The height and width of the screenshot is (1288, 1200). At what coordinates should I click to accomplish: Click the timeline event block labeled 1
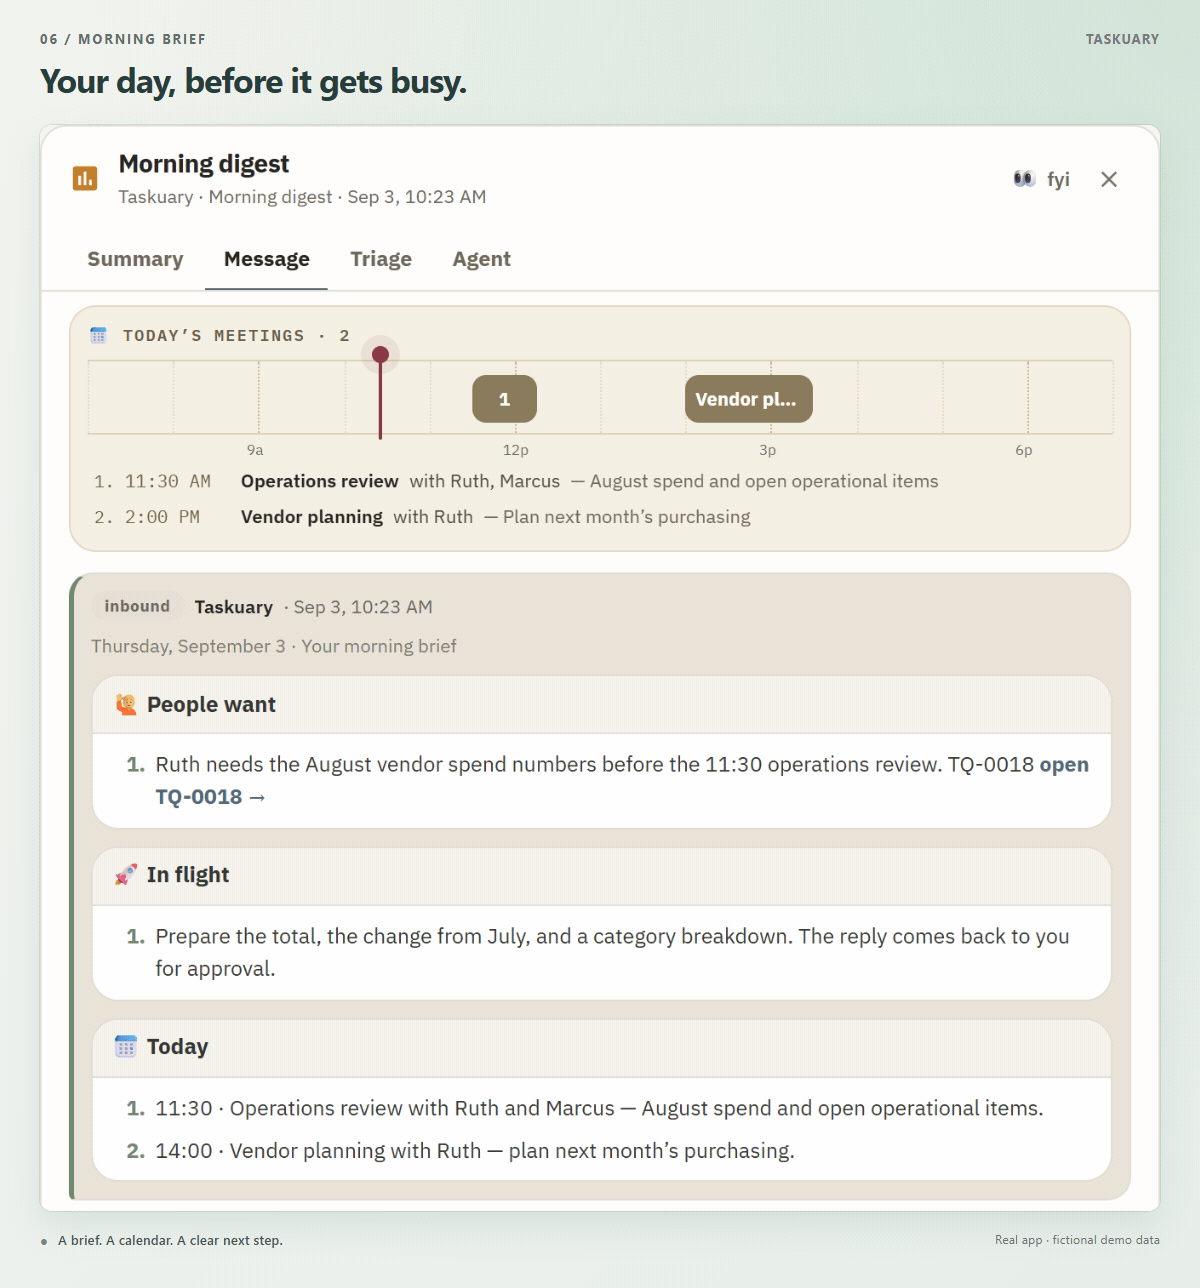tap(504, 399)
